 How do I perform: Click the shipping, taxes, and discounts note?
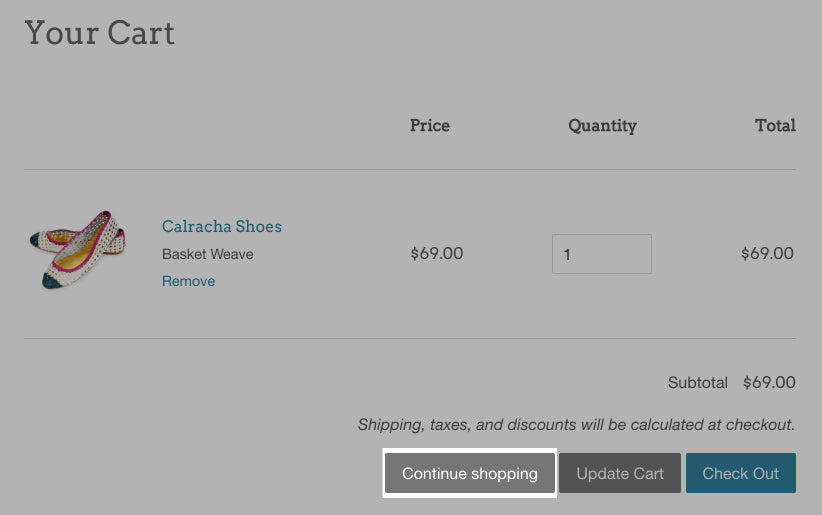pyautogui.click(x=576, y=424)
